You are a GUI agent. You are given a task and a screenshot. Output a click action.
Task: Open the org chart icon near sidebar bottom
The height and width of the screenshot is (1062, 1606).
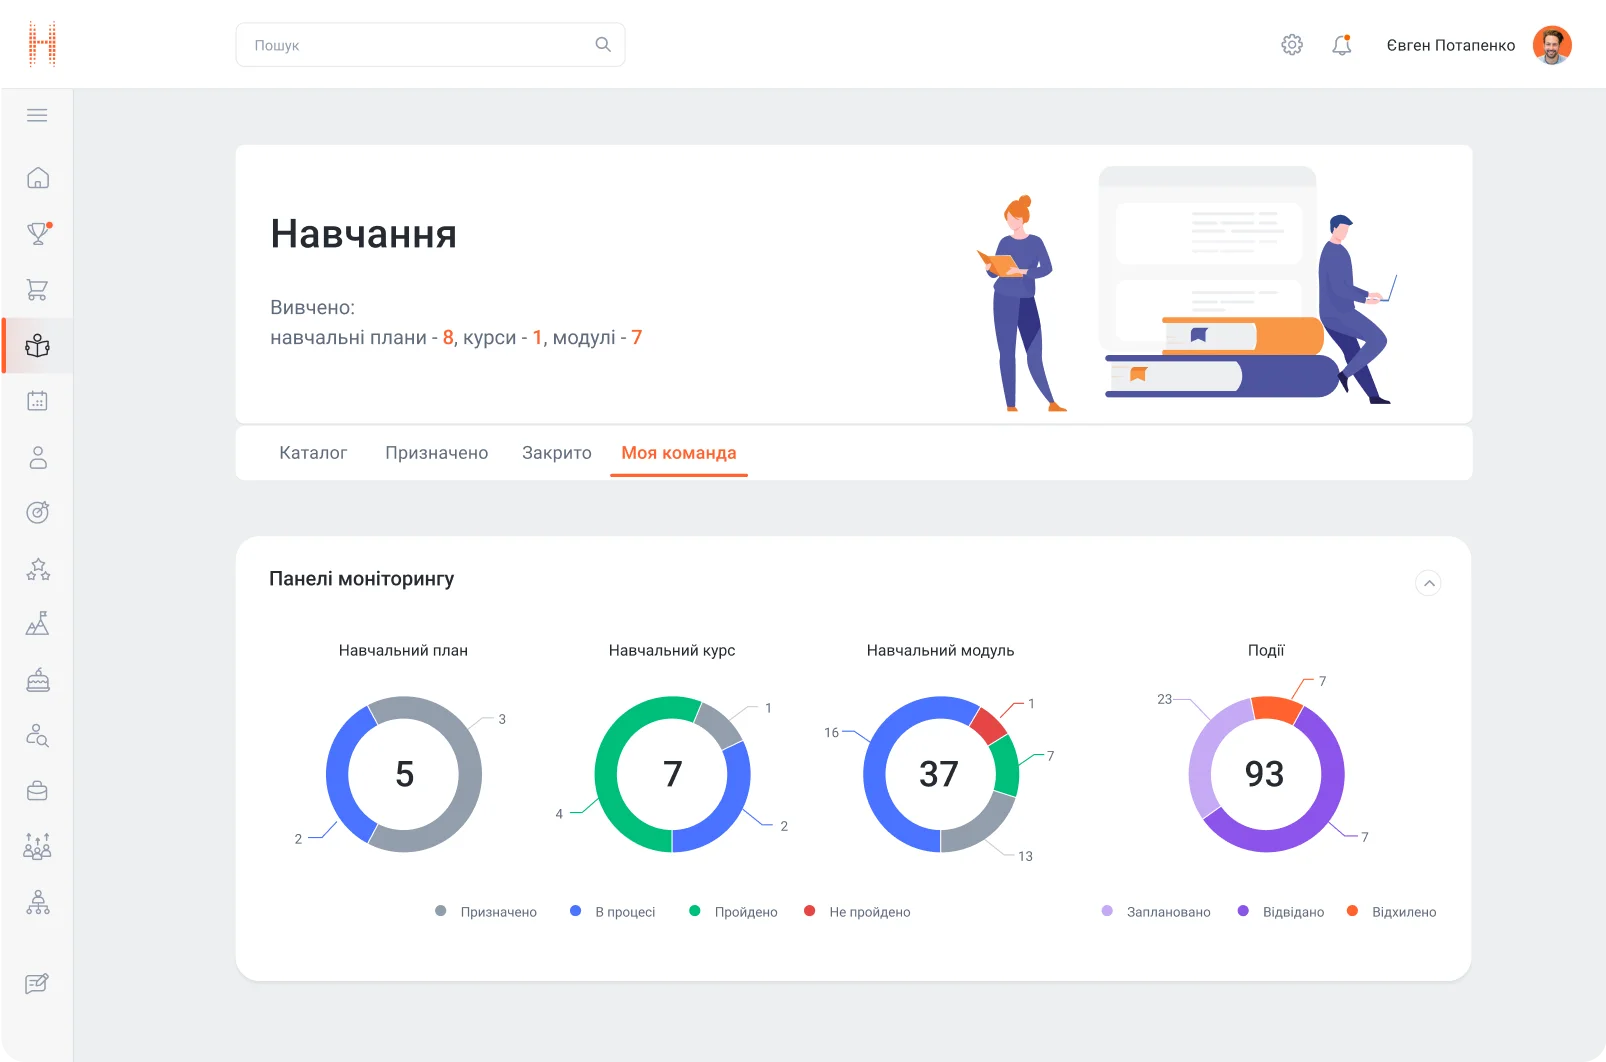pos(37,903)
